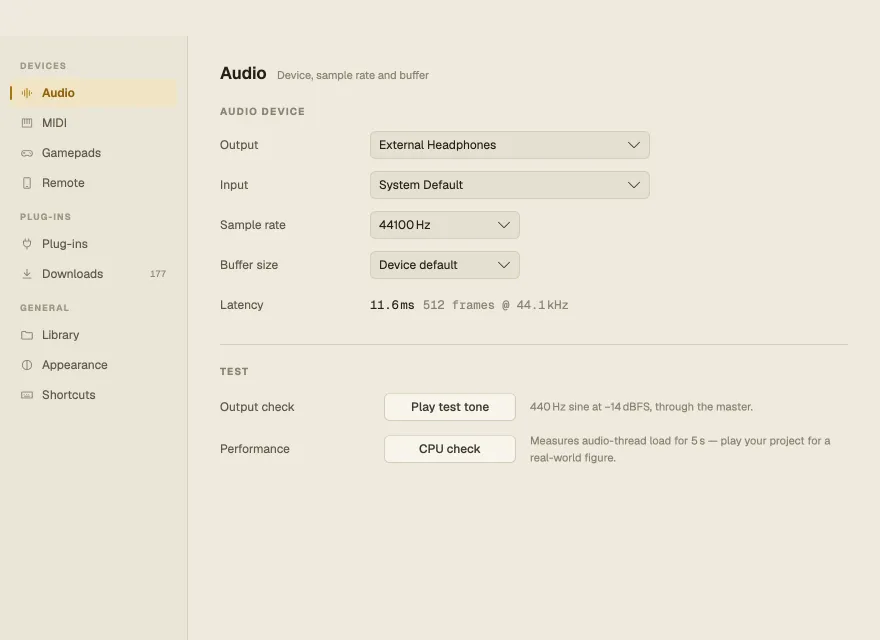This screenshot has width=880, height=640.
Task: Click the Shortcuts keyboard icon
Action: pos(26,395)
